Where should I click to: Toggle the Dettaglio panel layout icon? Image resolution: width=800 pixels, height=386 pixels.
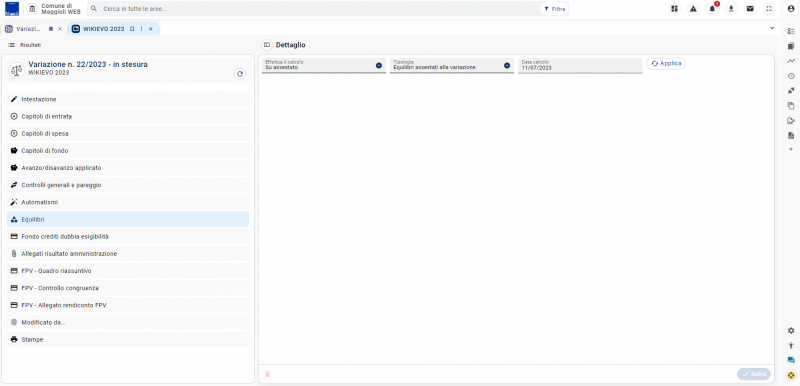coord(266,45)
